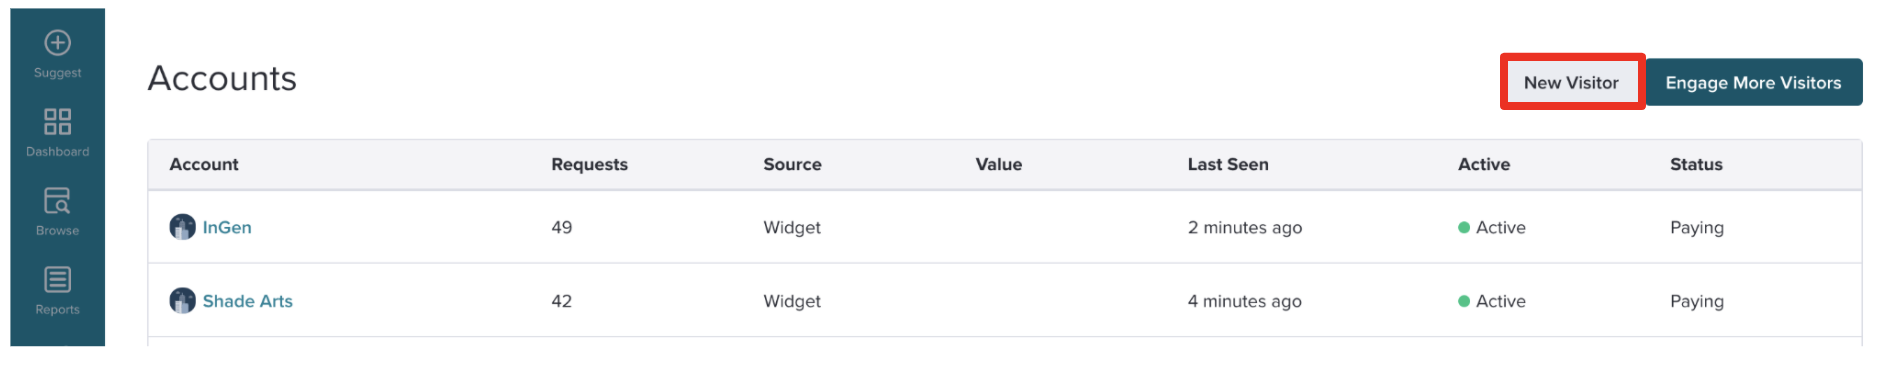This screenshot has width=1880, height=376.
Task: Open the Reports icon in sidebar
Action: point(58,280)
